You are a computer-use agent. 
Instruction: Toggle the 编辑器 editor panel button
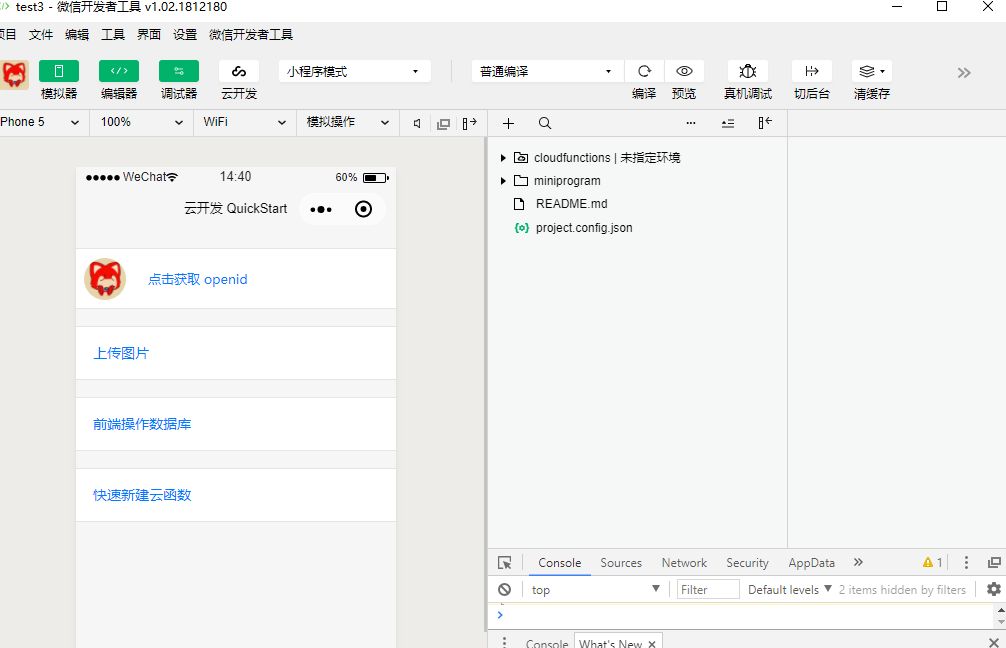click(119, 71)
